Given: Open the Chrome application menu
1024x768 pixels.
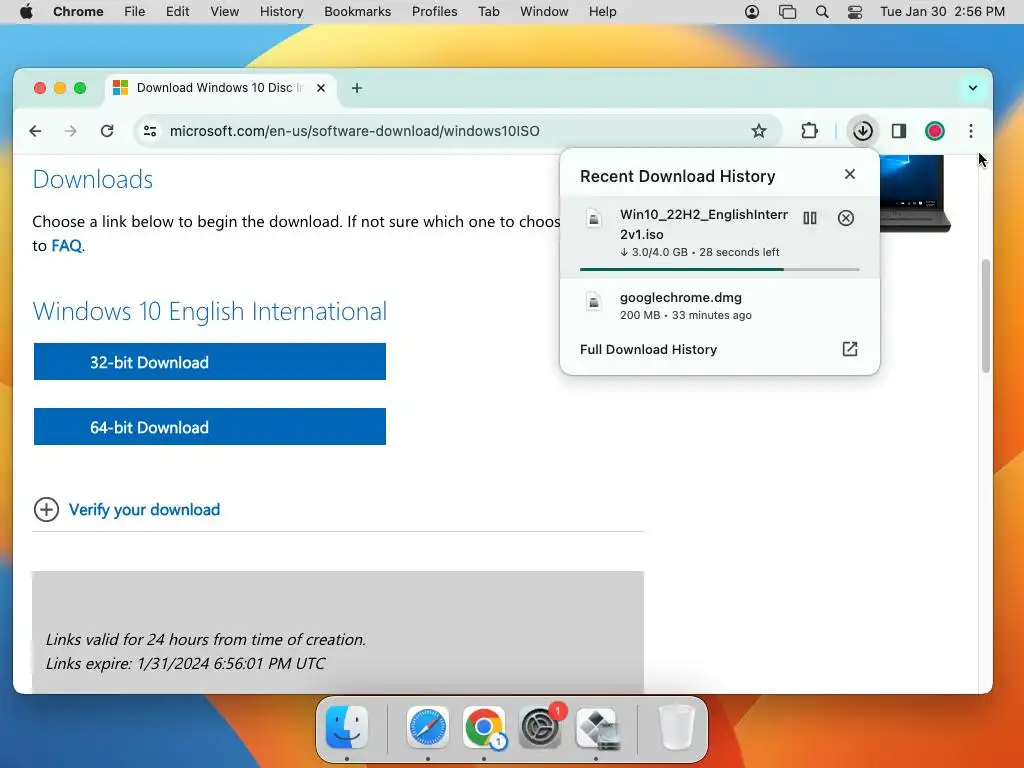Looking at the screenshot, I should pos(78,12).
